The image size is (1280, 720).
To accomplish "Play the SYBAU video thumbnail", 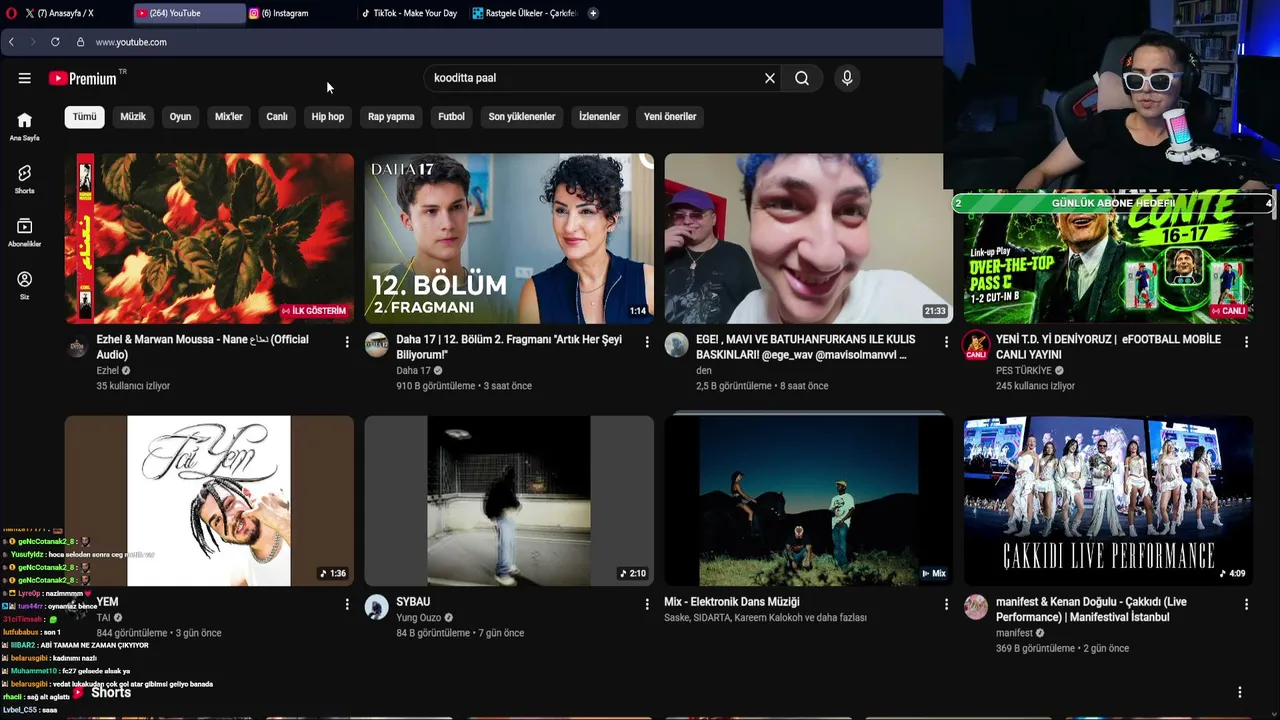I will coord(509,500).
